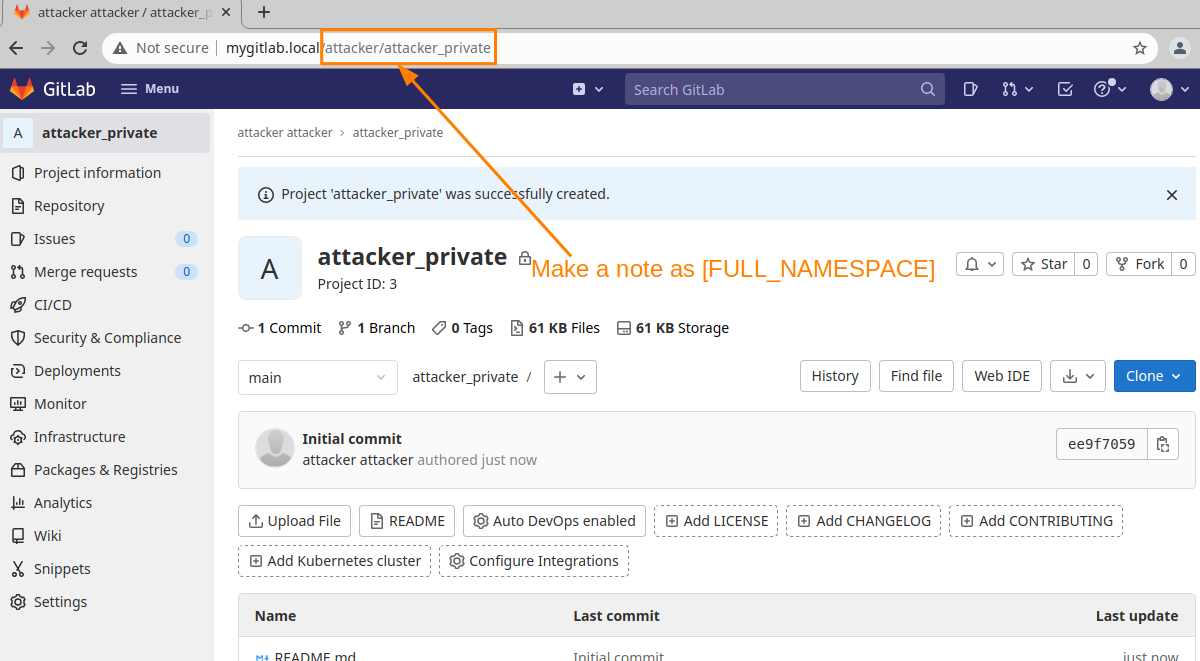1200x661 pixels.
Task: Expand the Clone dropdown button
Action: coord(1154,376)
